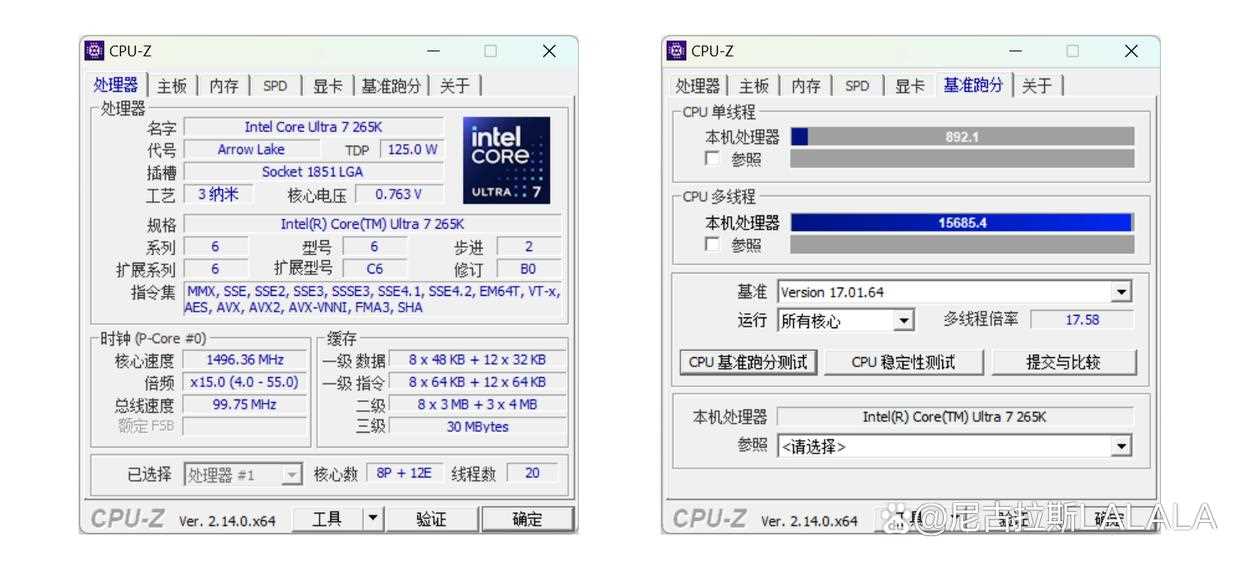Click the 工艺 value 3 纳米
The height and width of the screenshot is (561, 1242).
(x=217, y=194)
